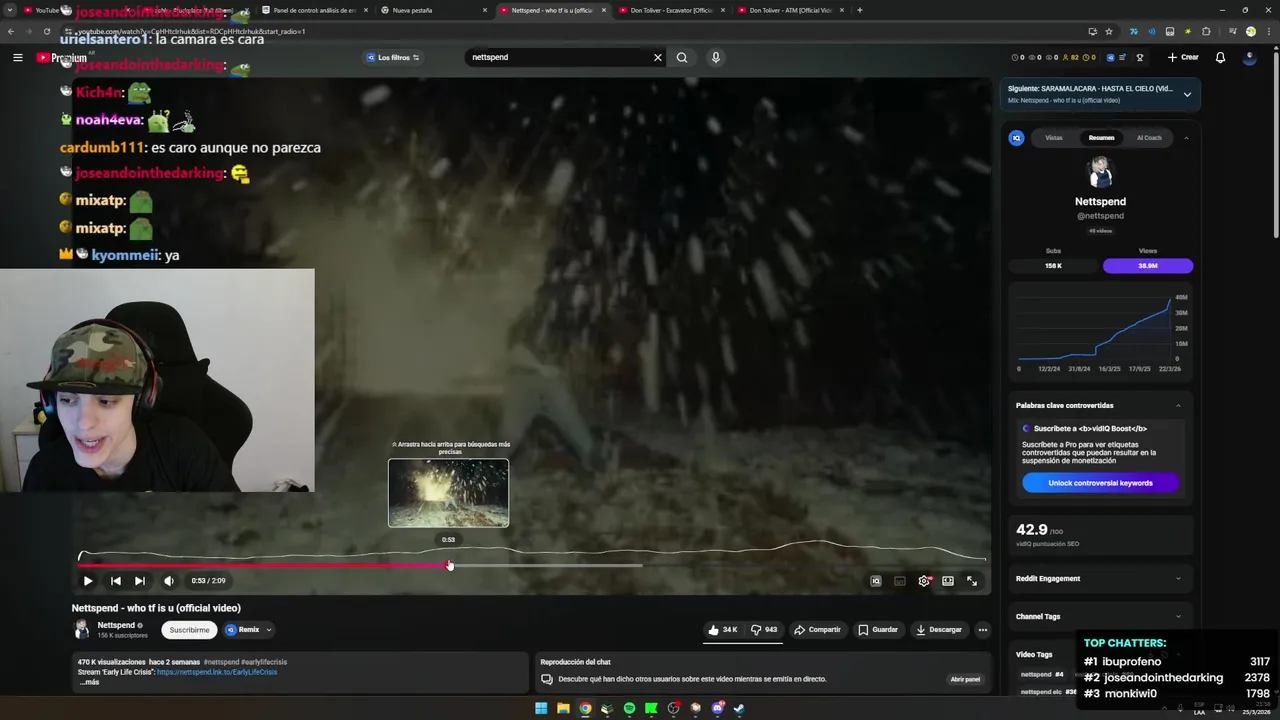Screen dimensions: 1280x720
Task: Enter fullscreen mode
Action: [972, 581]
